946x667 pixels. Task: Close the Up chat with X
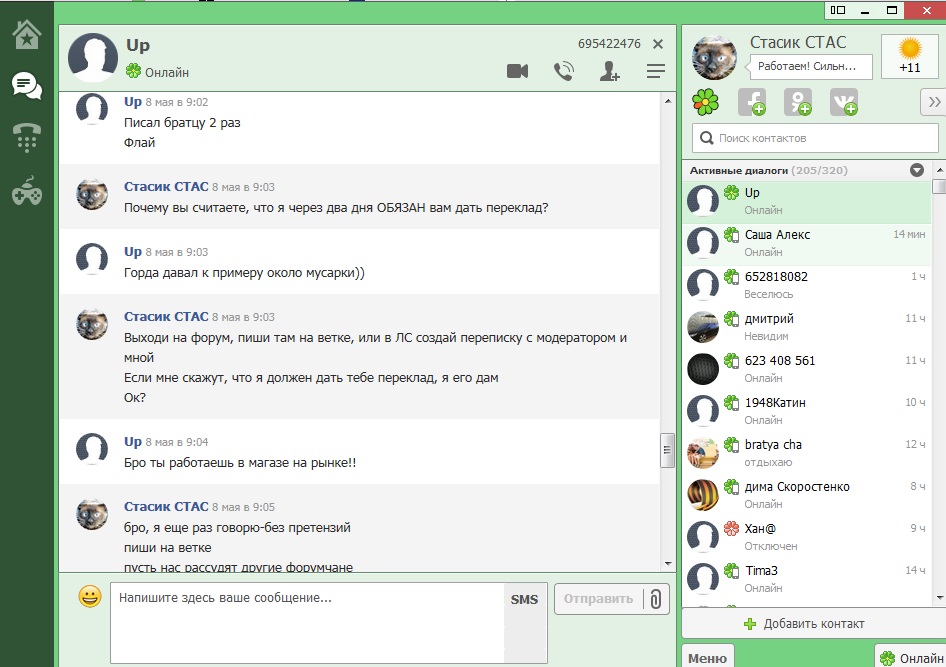(x=658, y=44)
